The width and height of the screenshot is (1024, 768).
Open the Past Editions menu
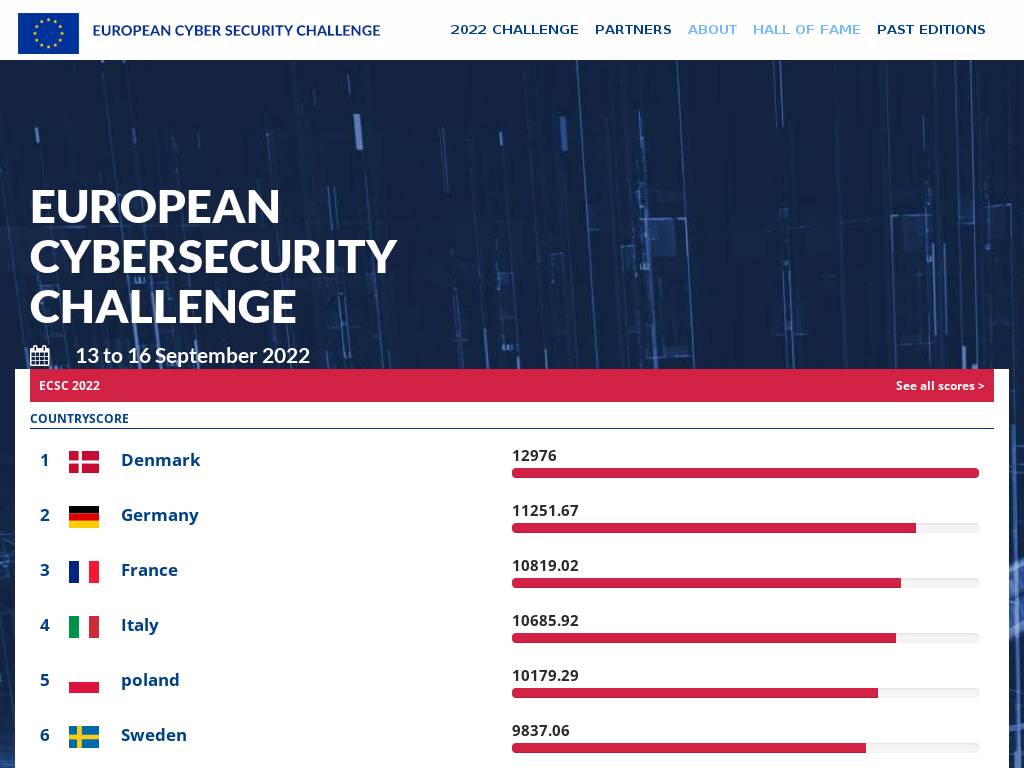click(x=931, y=30)
